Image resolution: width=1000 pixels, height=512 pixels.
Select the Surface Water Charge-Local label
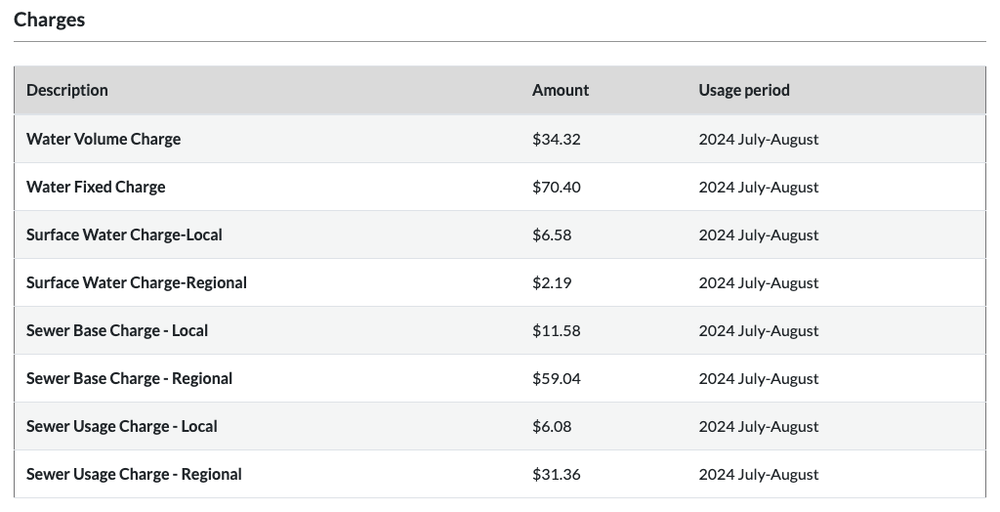click(x=124, y=235)
